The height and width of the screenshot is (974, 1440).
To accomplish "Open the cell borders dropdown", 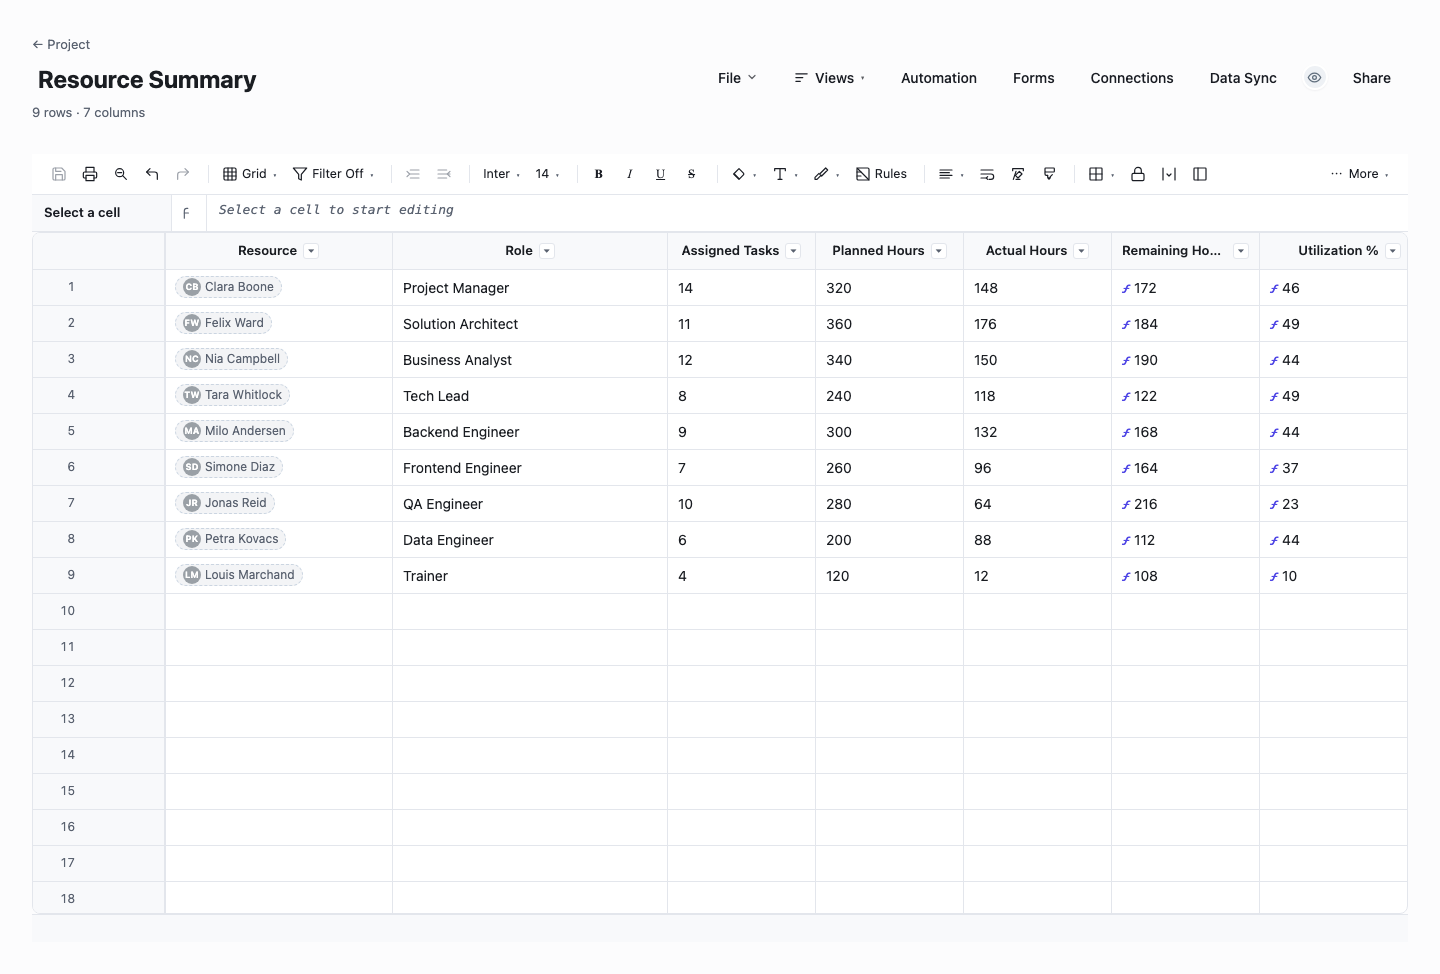I will point(1101,174).
